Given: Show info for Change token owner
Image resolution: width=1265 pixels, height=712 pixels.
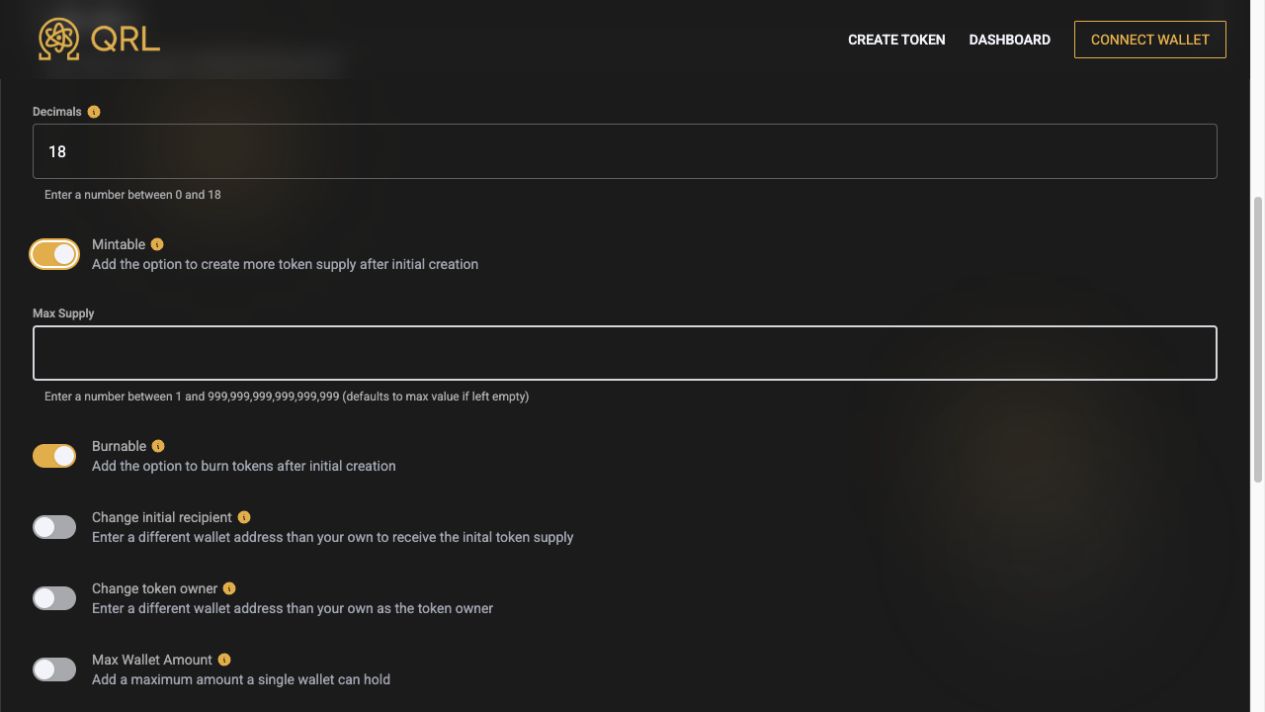Looking at the screenshot, I should [229, 588].
